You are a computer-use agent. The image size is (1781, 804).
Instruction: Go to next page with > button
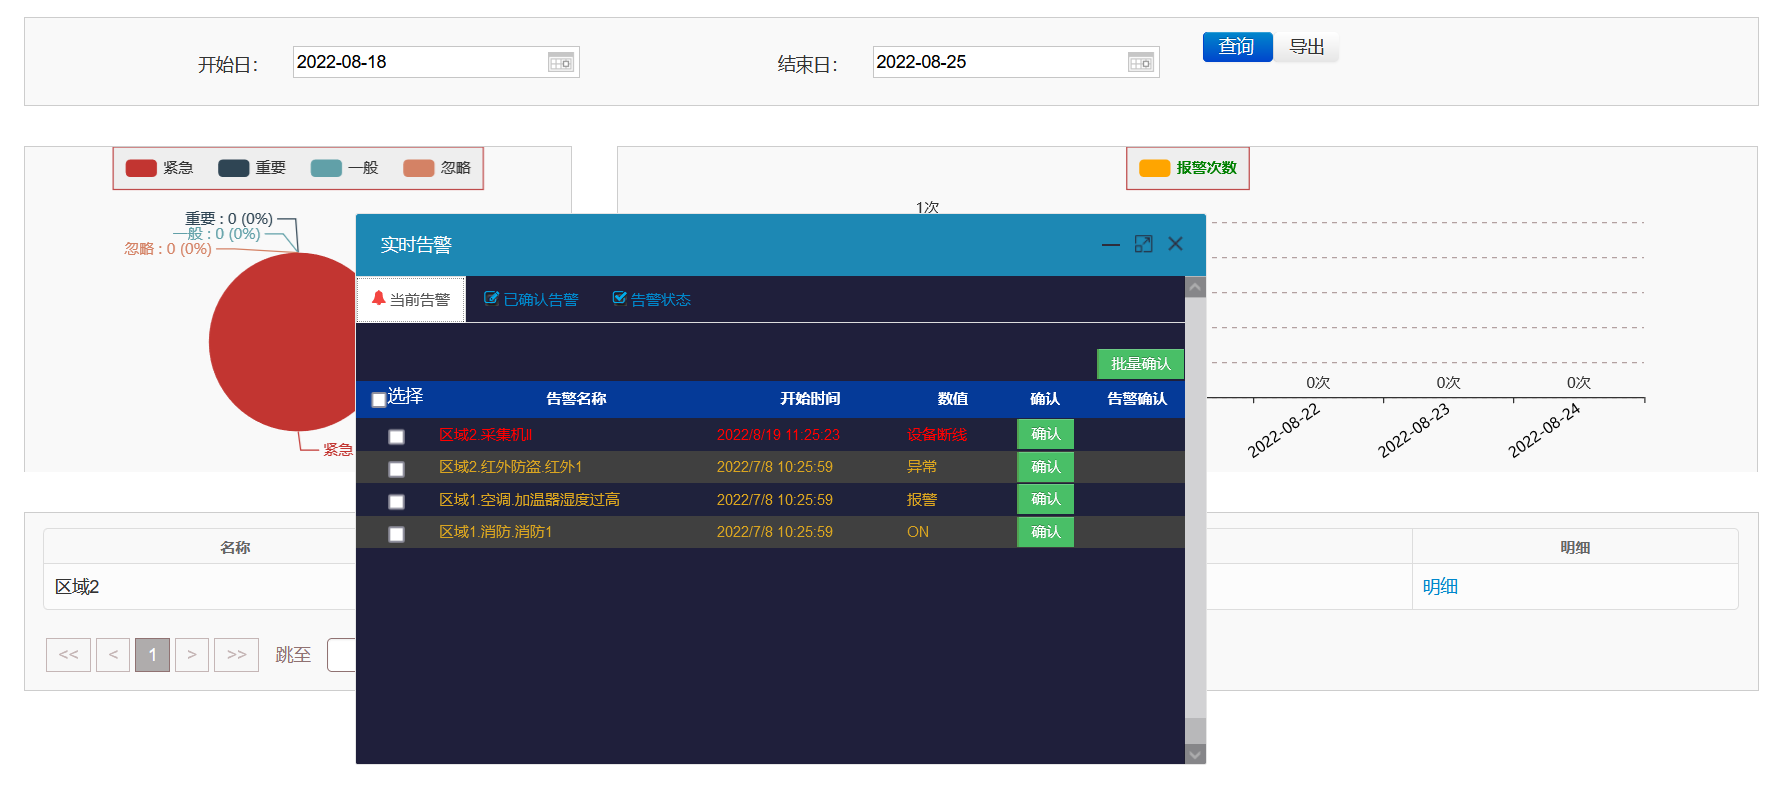point(192,655)
